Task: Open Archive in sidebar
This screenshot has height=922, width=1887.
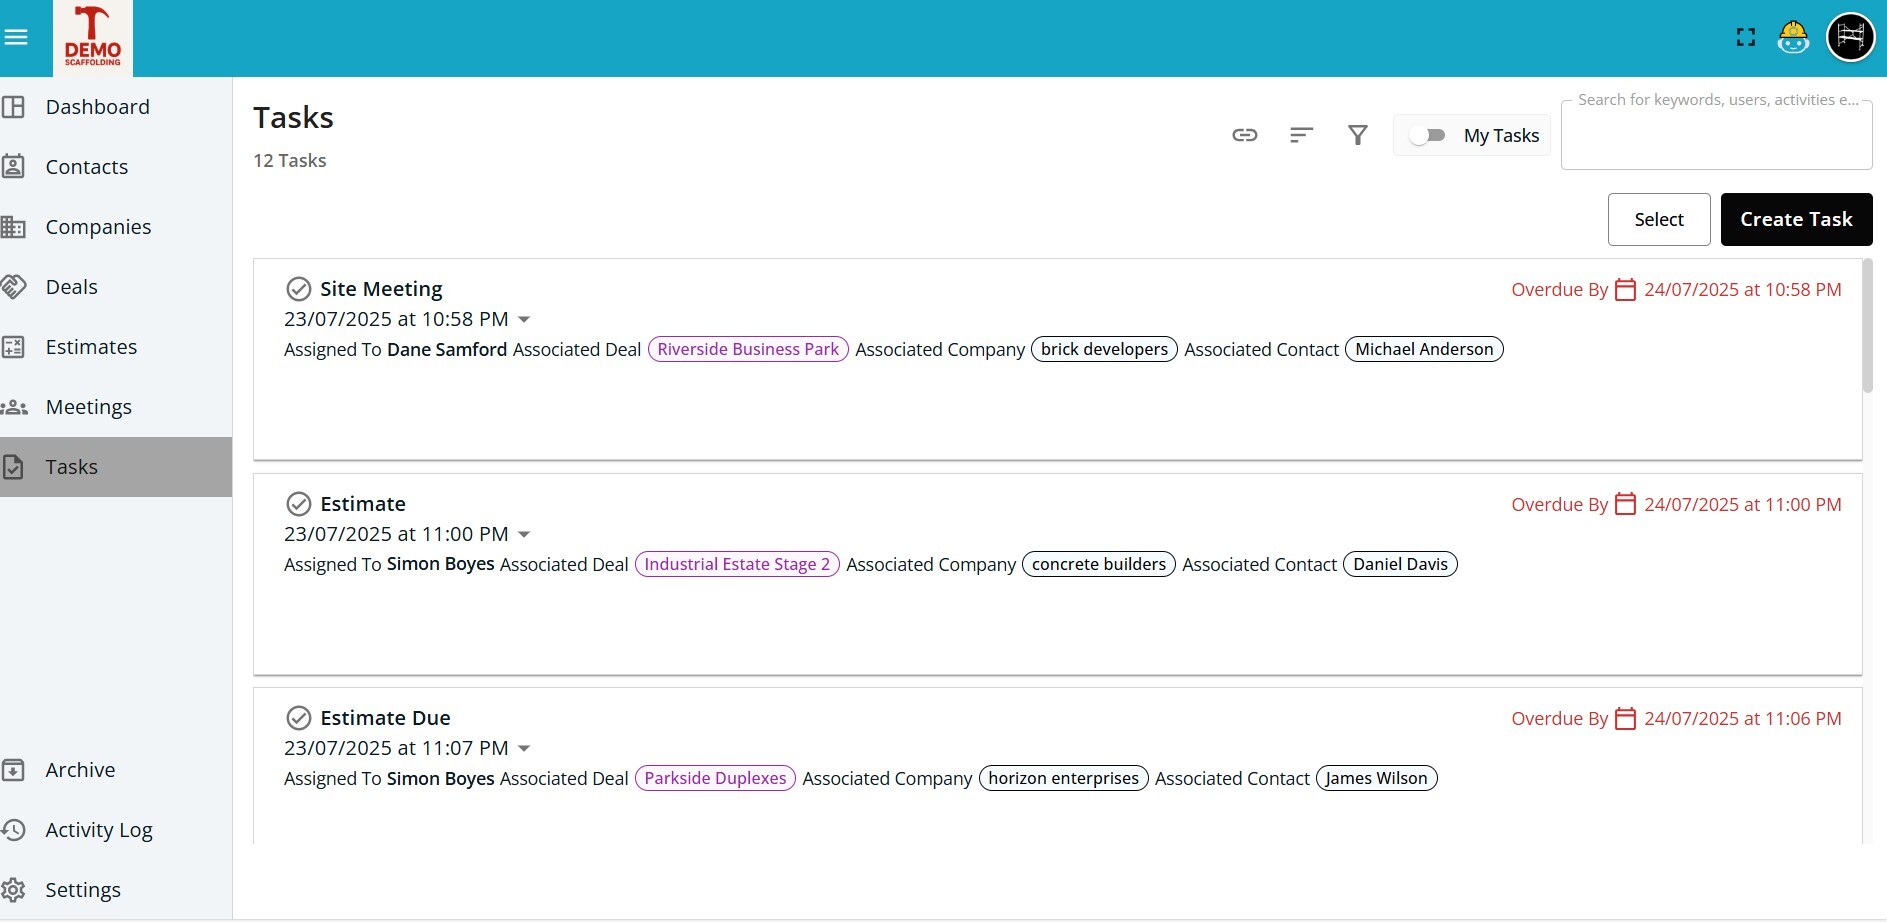Action: pyautogui.click(x=116, y=770)
